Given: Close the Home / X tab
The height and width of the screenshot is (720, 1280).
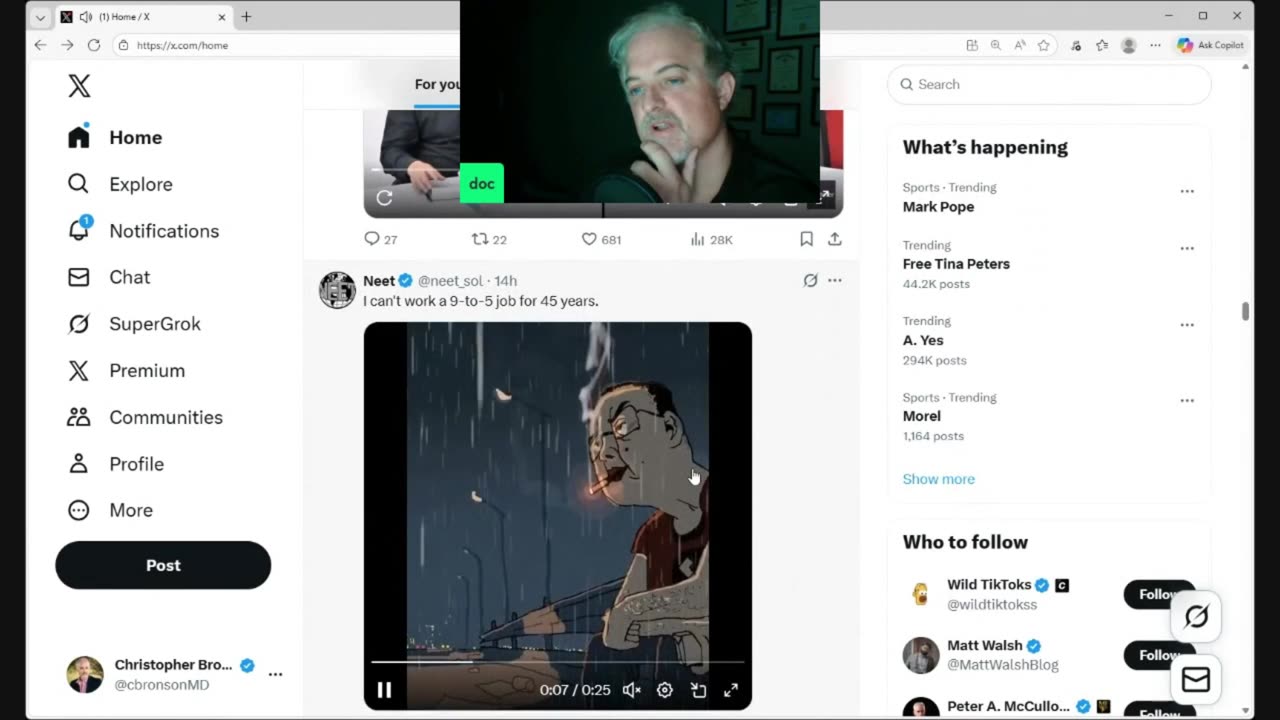Looking at the screenshot, I should click(221, 17).
